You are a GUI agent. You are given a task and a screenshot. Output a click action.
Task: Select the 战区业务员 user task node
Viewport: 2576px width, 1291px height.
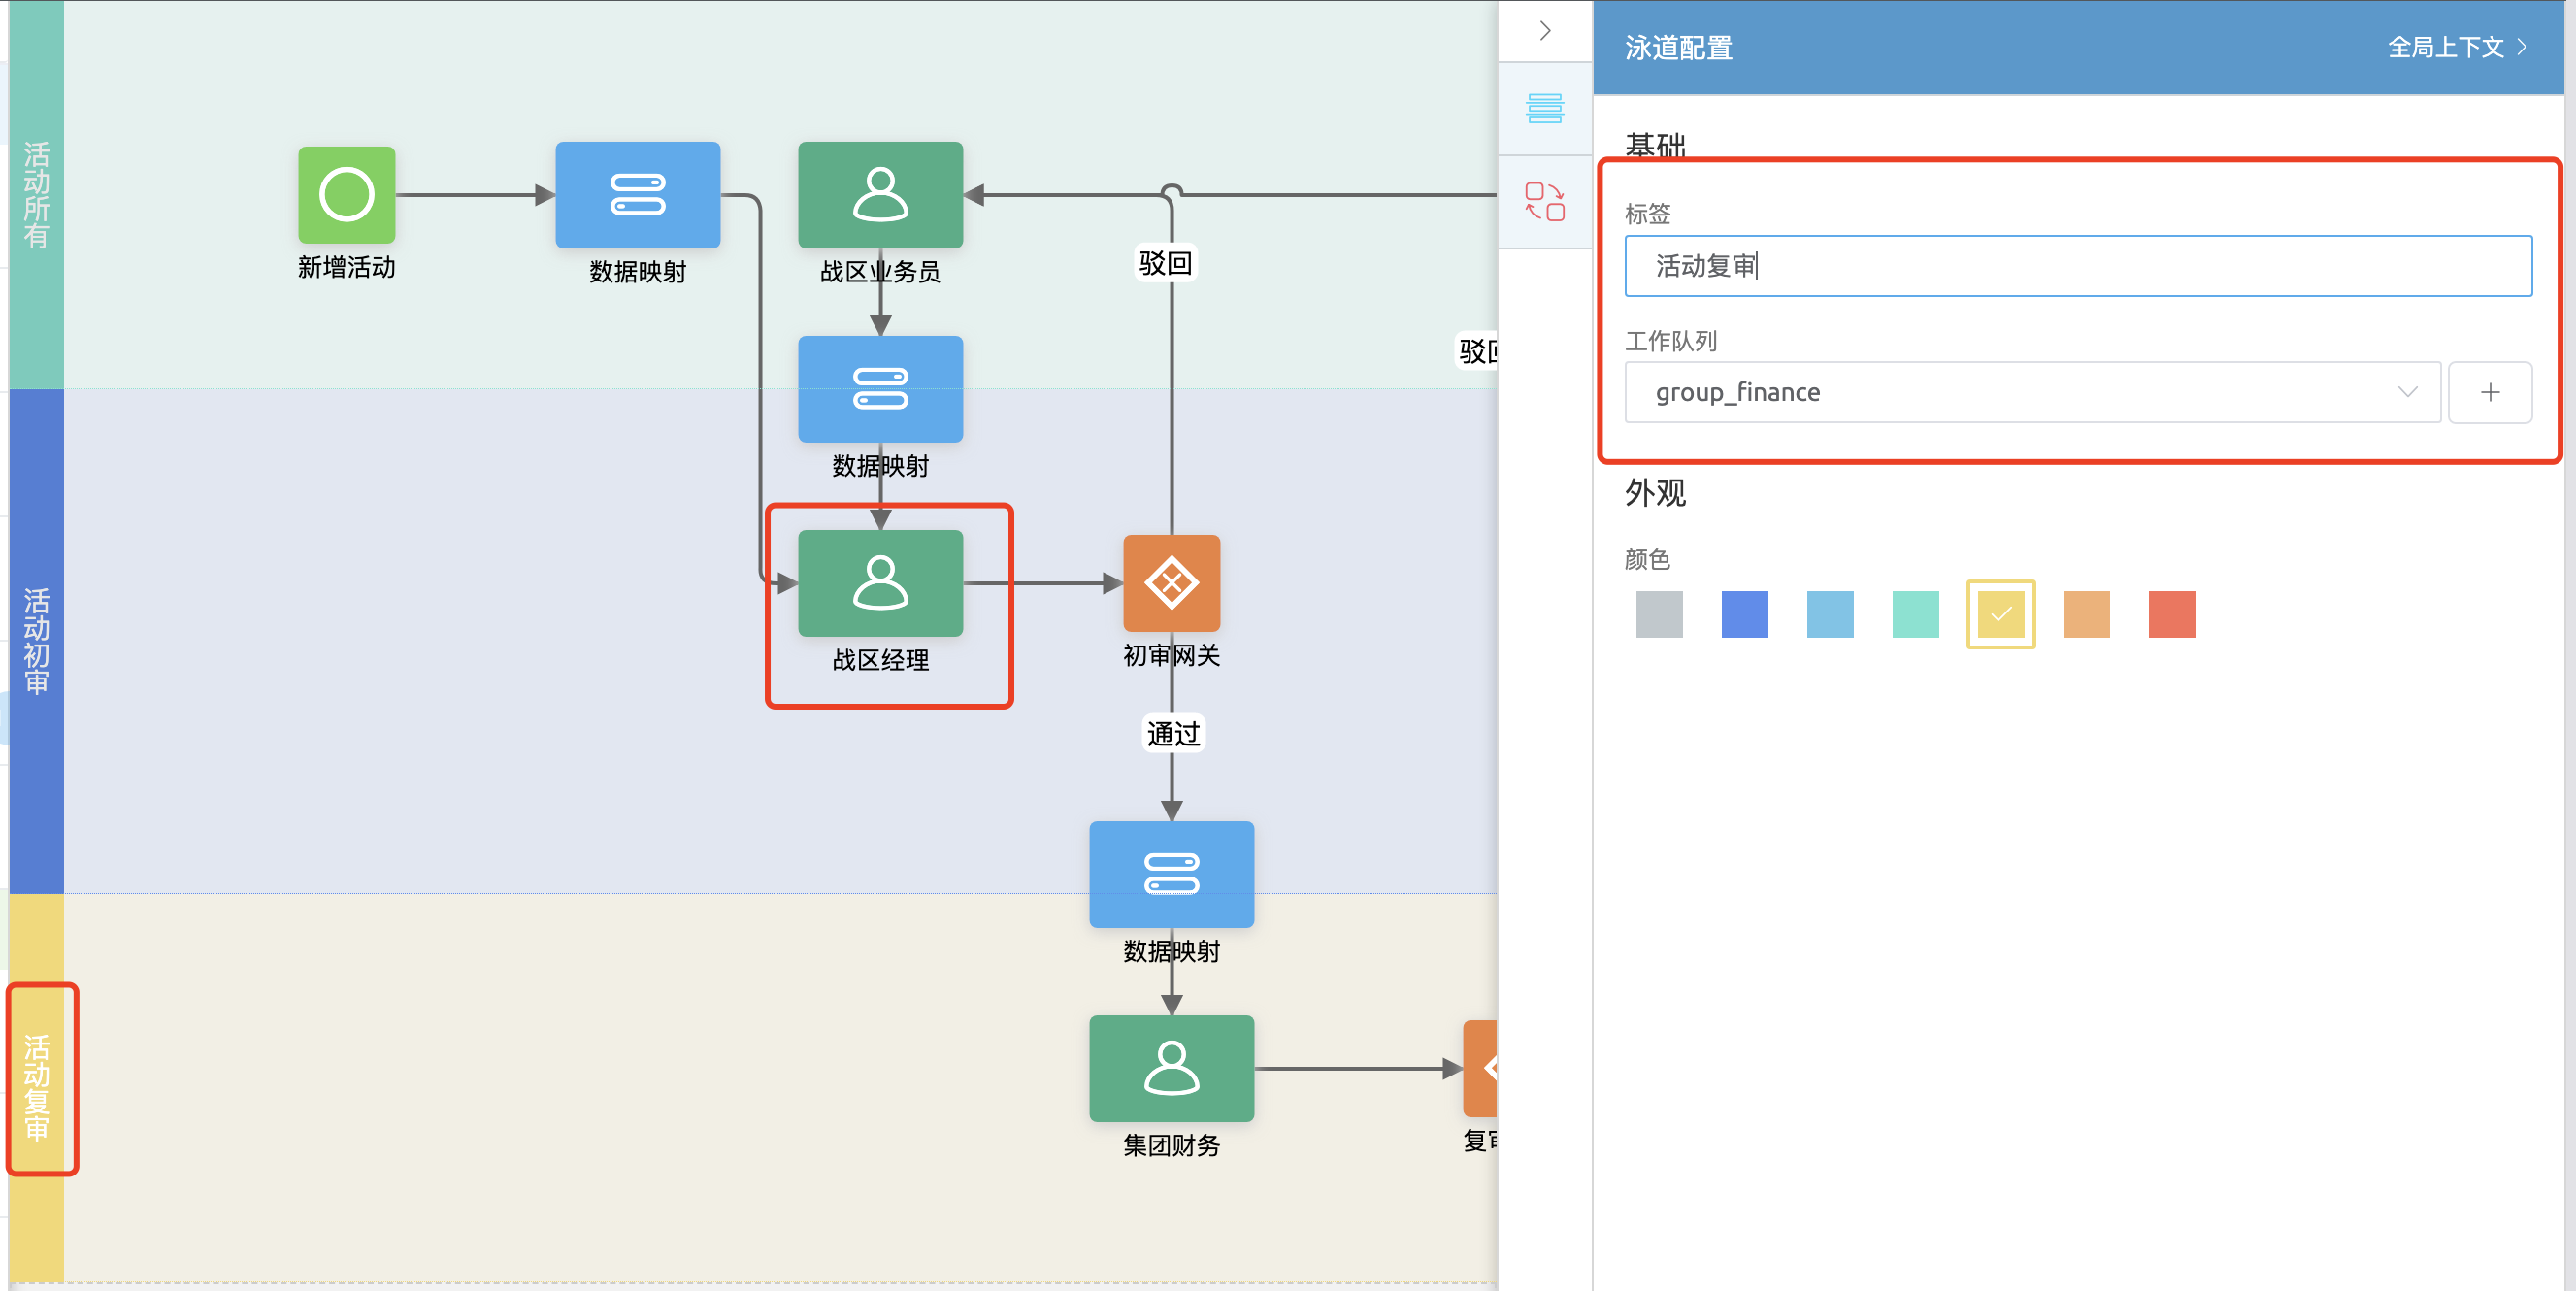click(879, 195)
